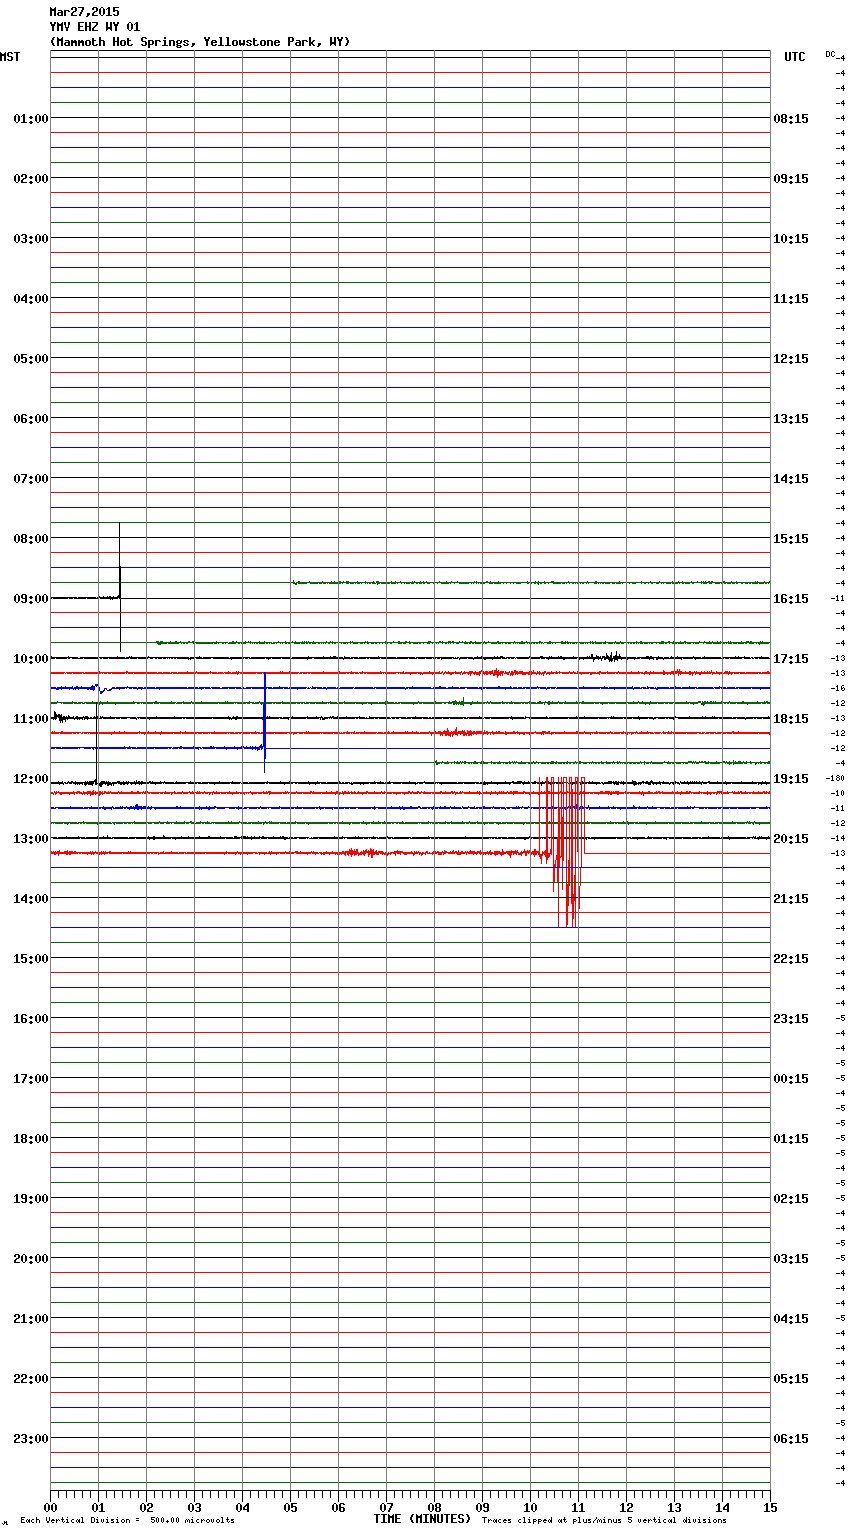
Task: Click the 08:15 UTC time label
Action: coord(791,119)
